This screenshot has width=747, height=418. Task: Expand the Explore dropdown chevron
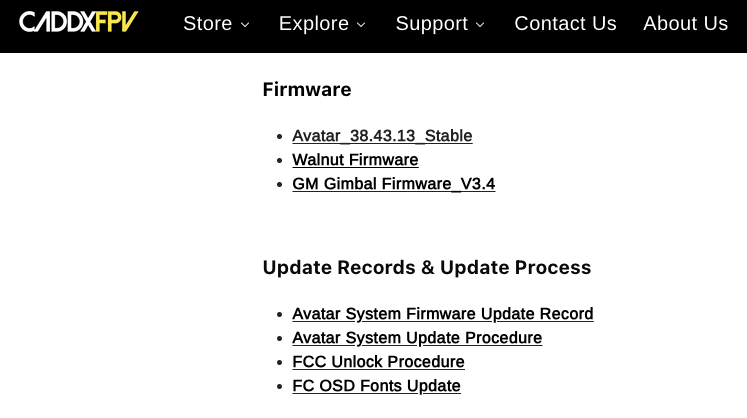tap(361, 24)
